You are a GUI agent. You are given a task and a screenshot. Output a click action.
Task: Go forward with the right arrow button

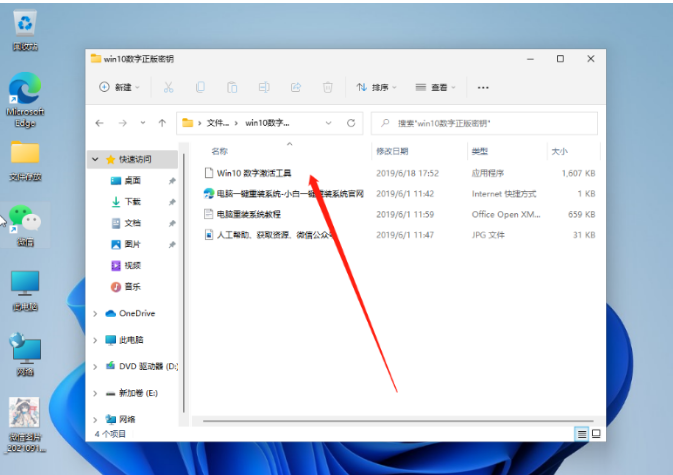tap(123, 123)
